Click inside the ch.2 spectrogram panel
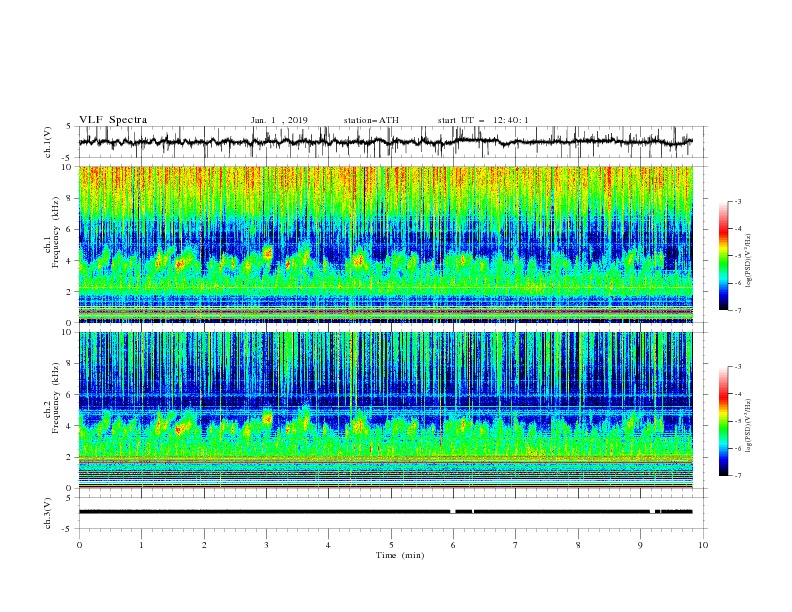Viewport: 792px width, 612px height. 385,410
